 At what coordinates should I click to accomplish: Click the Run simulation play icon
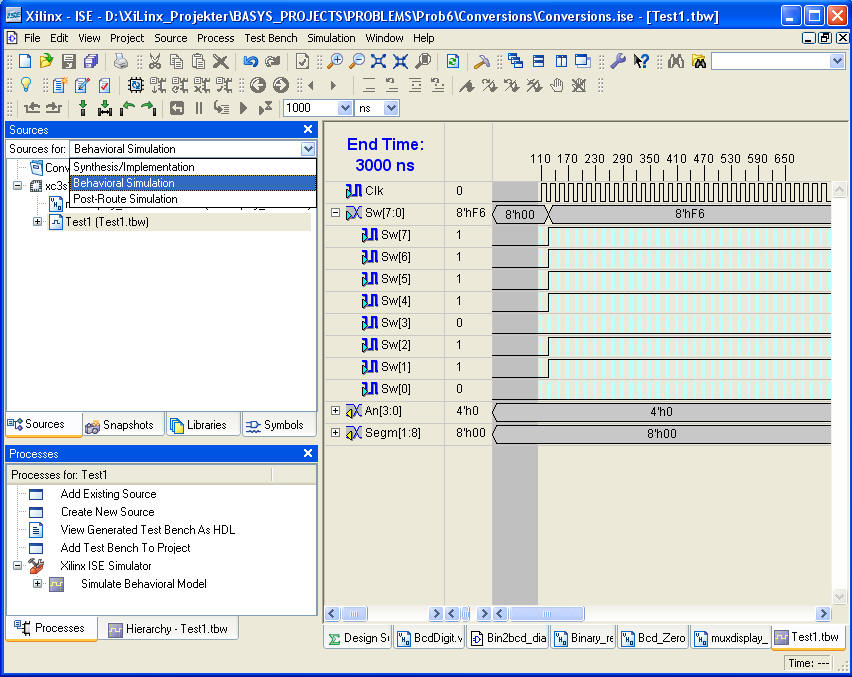pyautogui.click(x=243, y=108)
